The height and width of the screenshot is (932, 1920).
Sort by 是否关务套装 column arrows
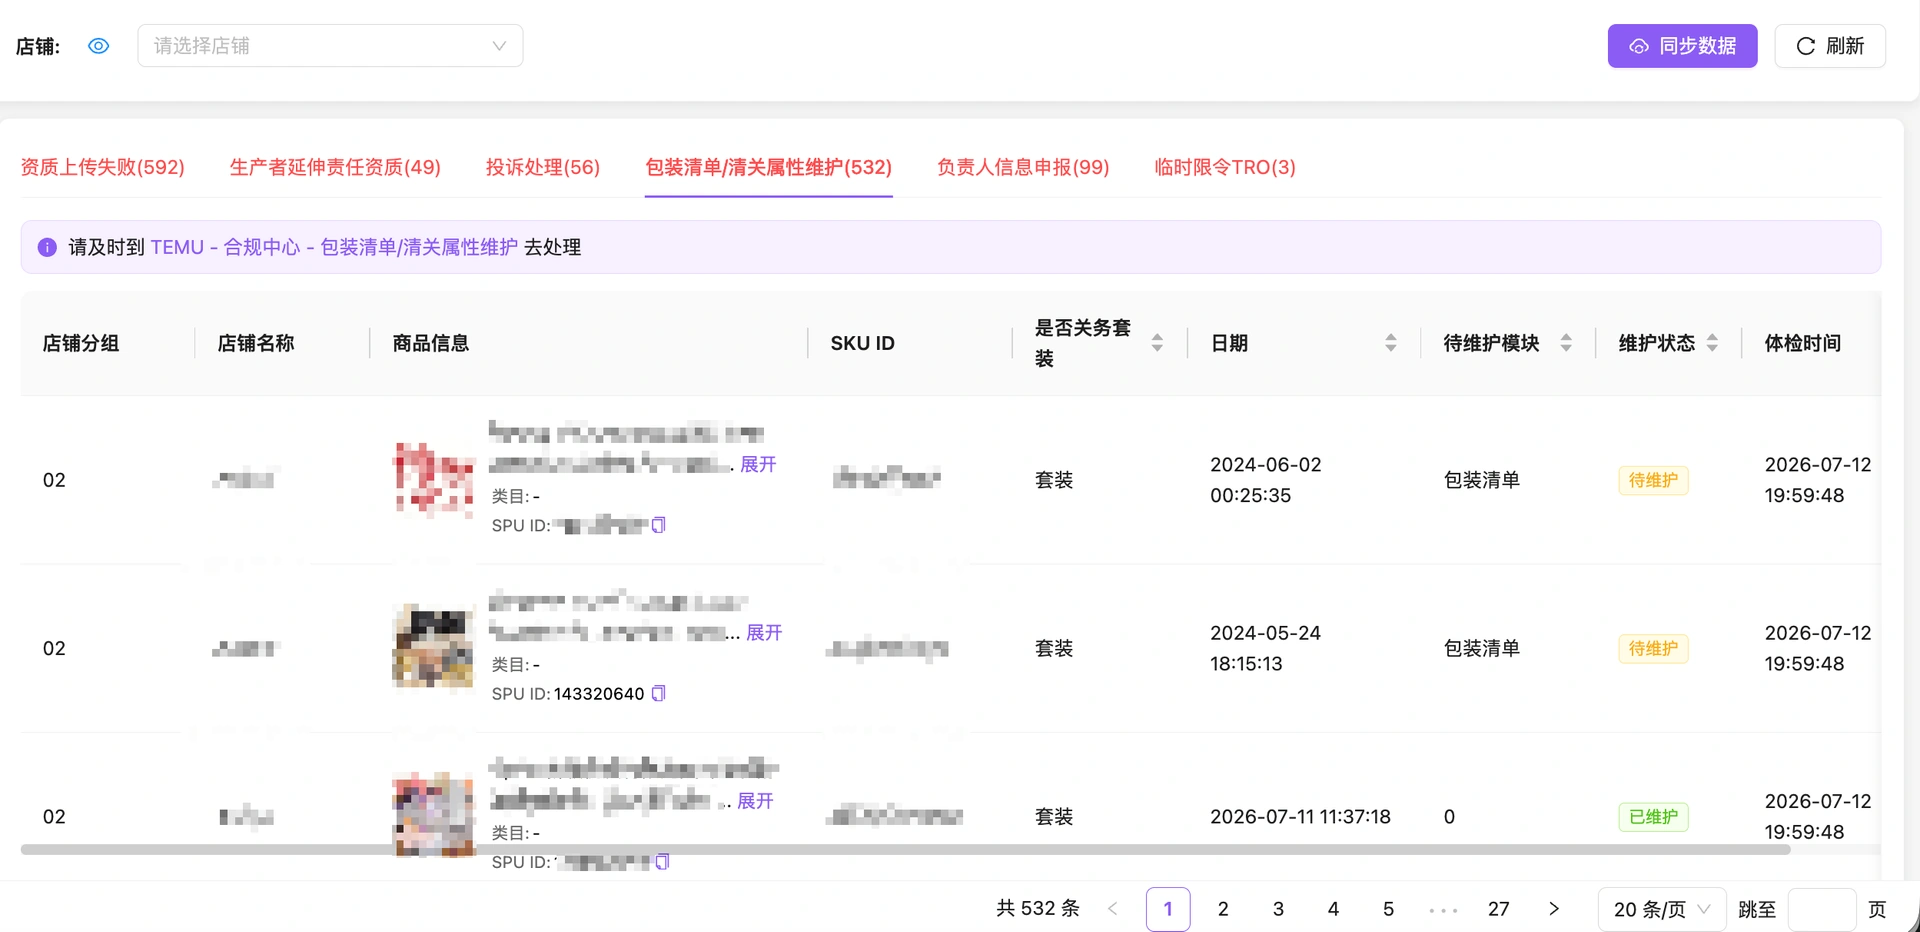1157,343
